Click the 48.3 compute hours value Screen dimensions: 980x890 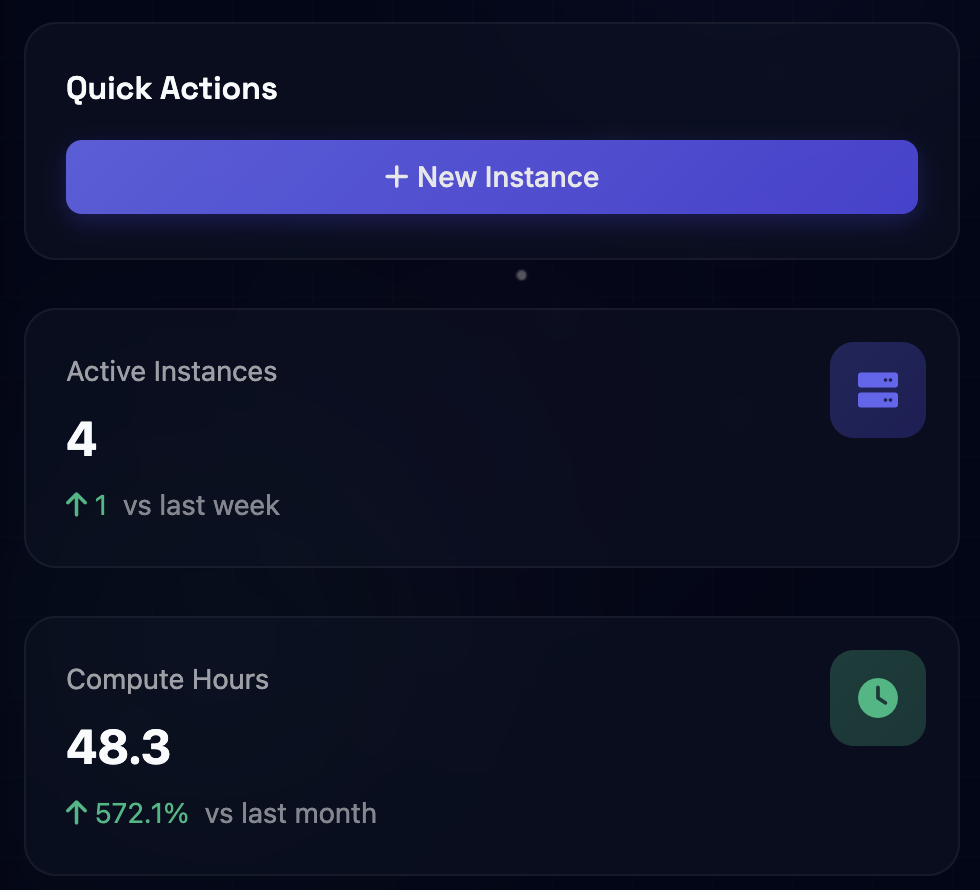[118, 745]
